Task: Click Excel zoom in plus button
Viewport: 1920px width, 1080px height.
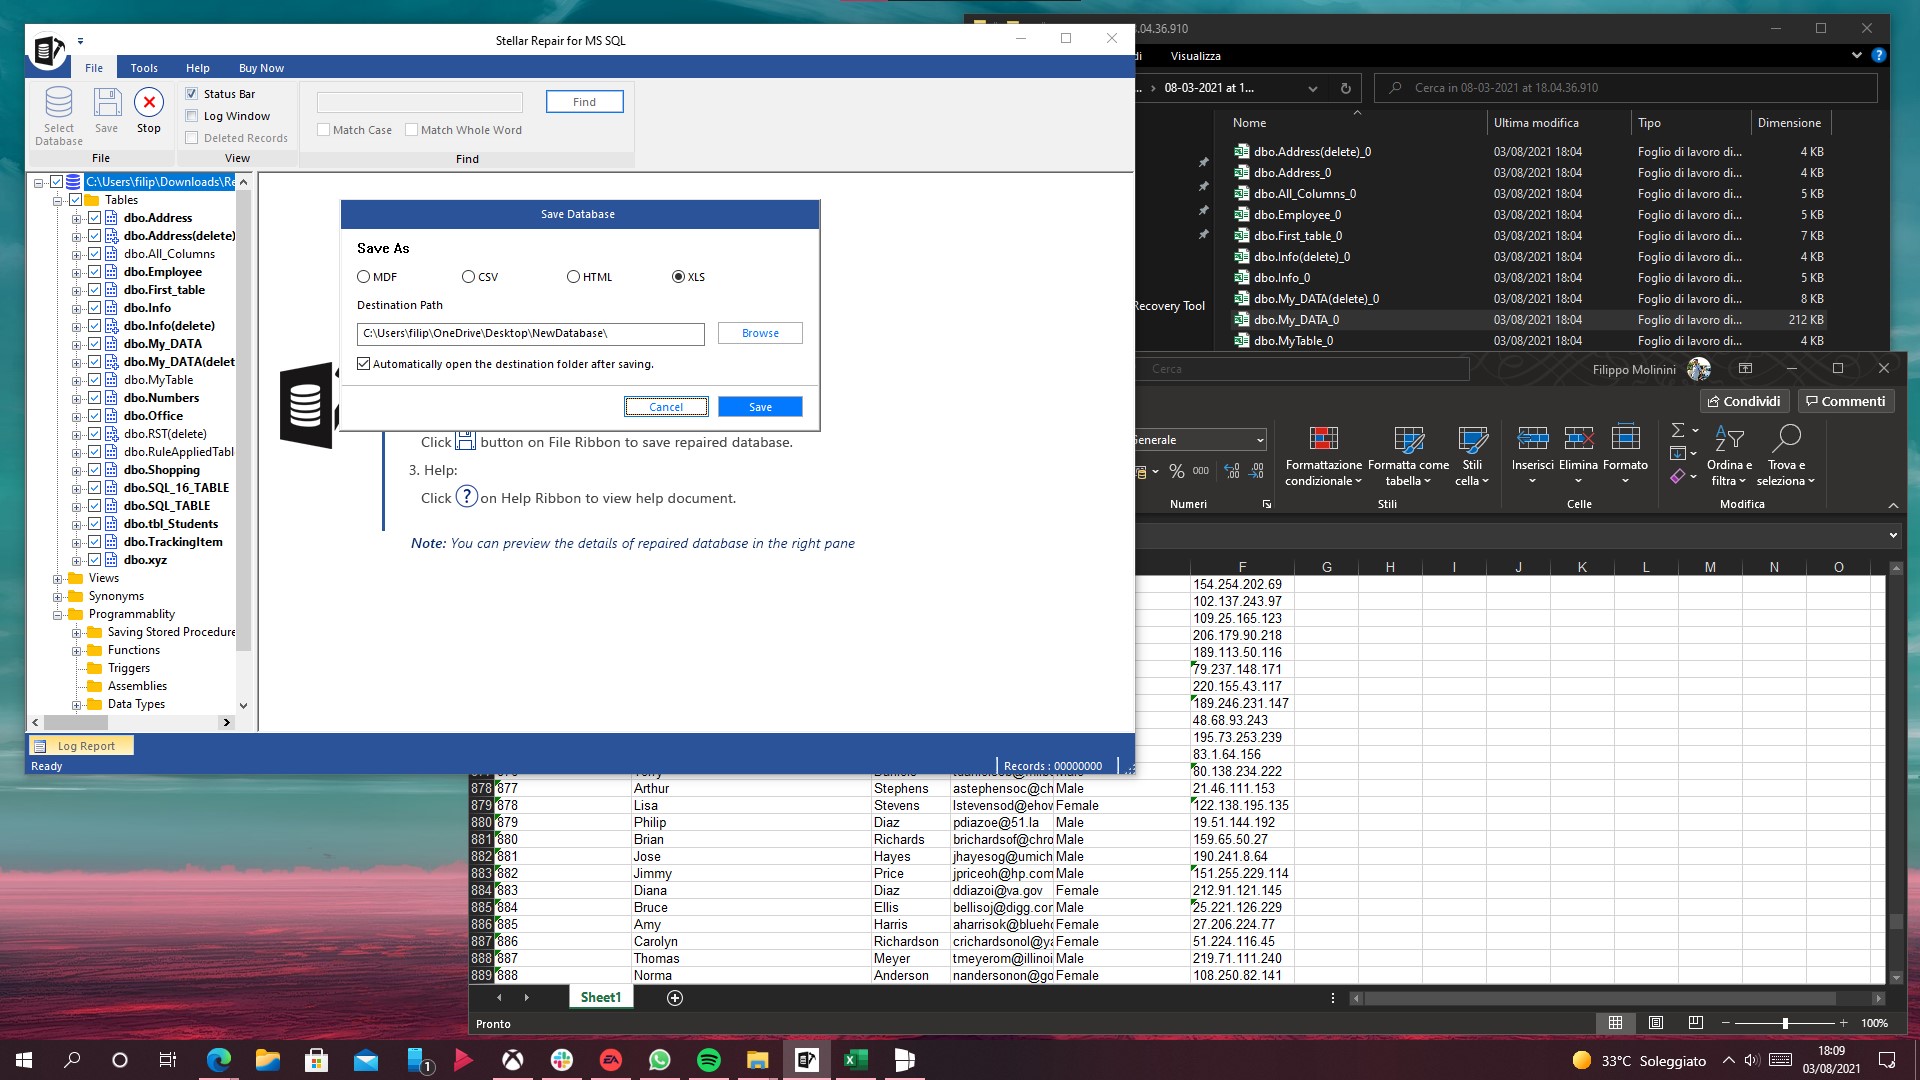Action: 1843,1023
